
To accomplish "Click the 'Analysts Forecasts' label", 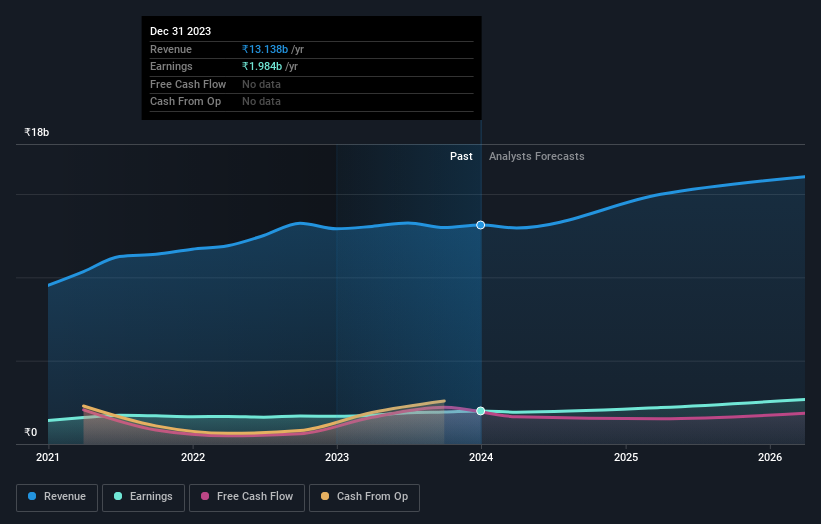I will coord(537,157).
